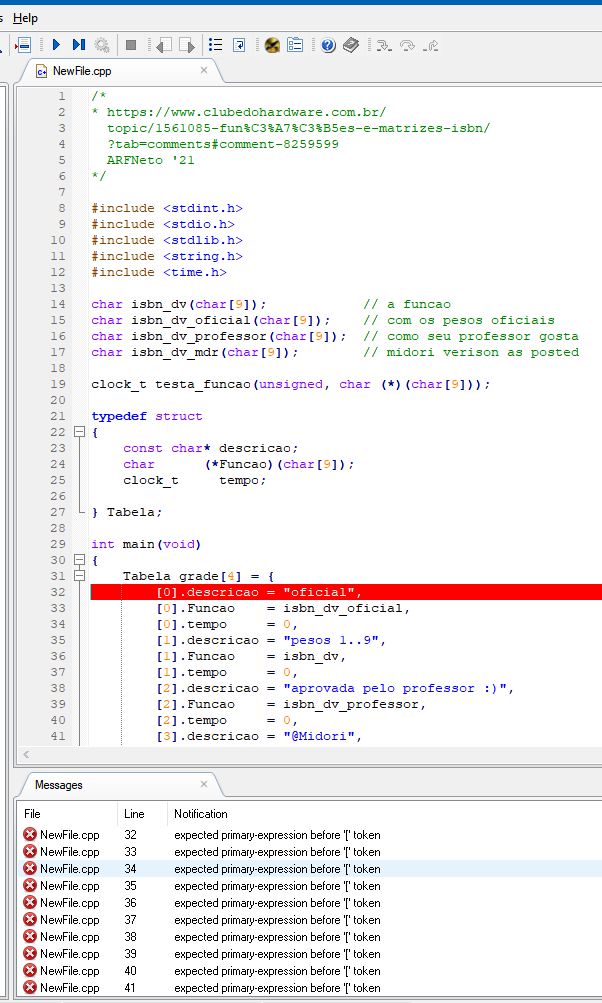Screen dimensions: 602x1003
Task: Click the 'ARFNeto '21' comment line
Action: pos(150,160)
